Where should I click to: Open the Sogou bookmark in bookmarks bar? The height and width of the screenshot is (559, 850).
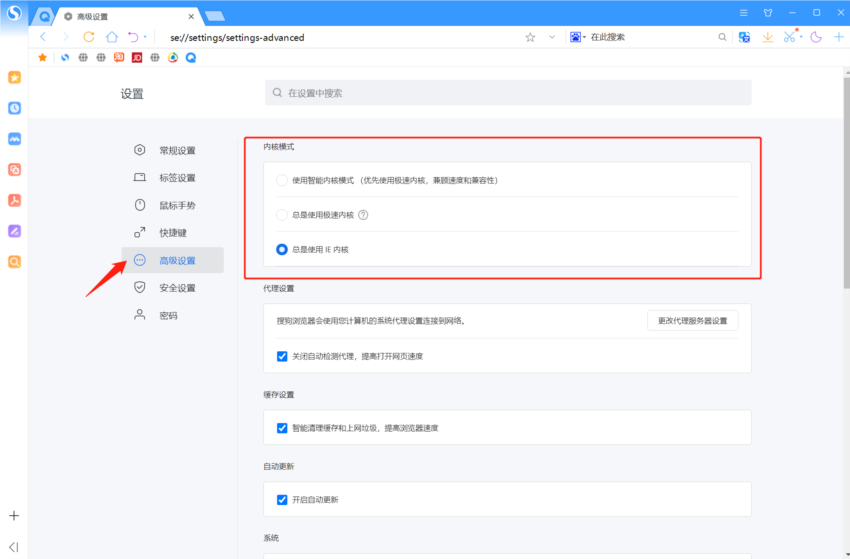tap(65, 57)
